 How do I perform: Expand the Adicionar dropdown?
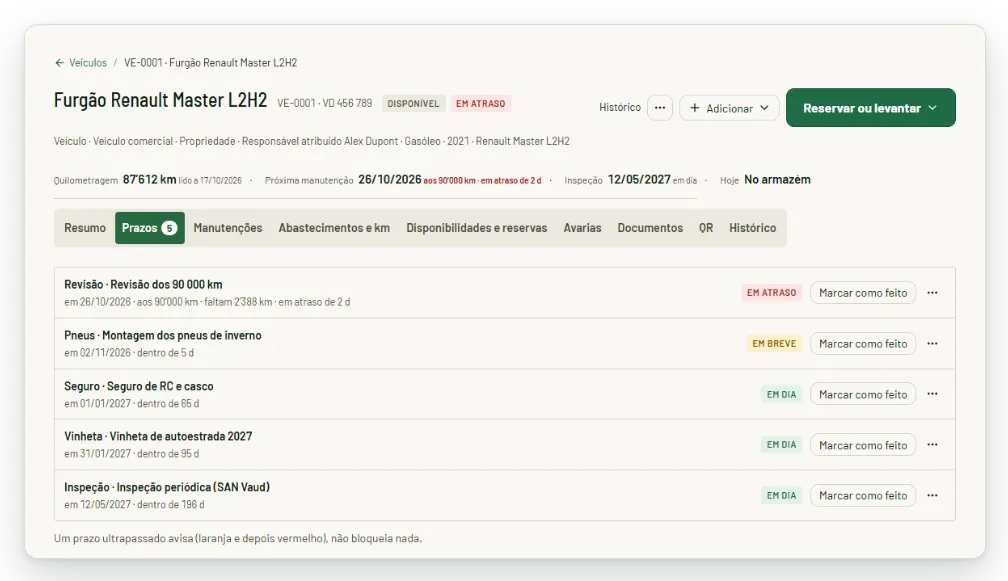[x=729, y=108]
